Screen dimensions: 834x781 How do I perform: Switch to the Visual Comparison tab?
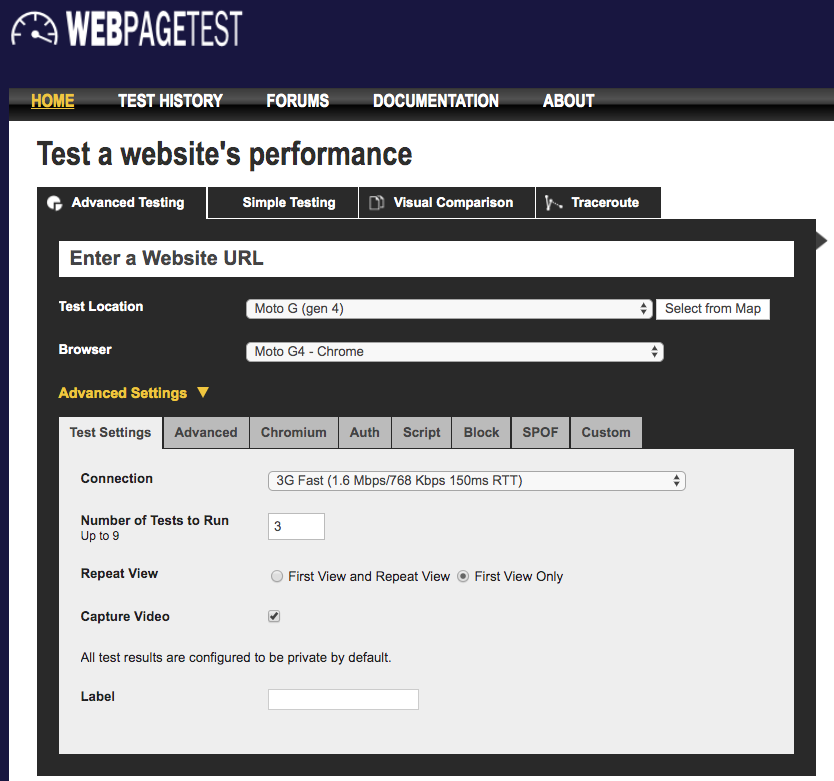[447, 203]
